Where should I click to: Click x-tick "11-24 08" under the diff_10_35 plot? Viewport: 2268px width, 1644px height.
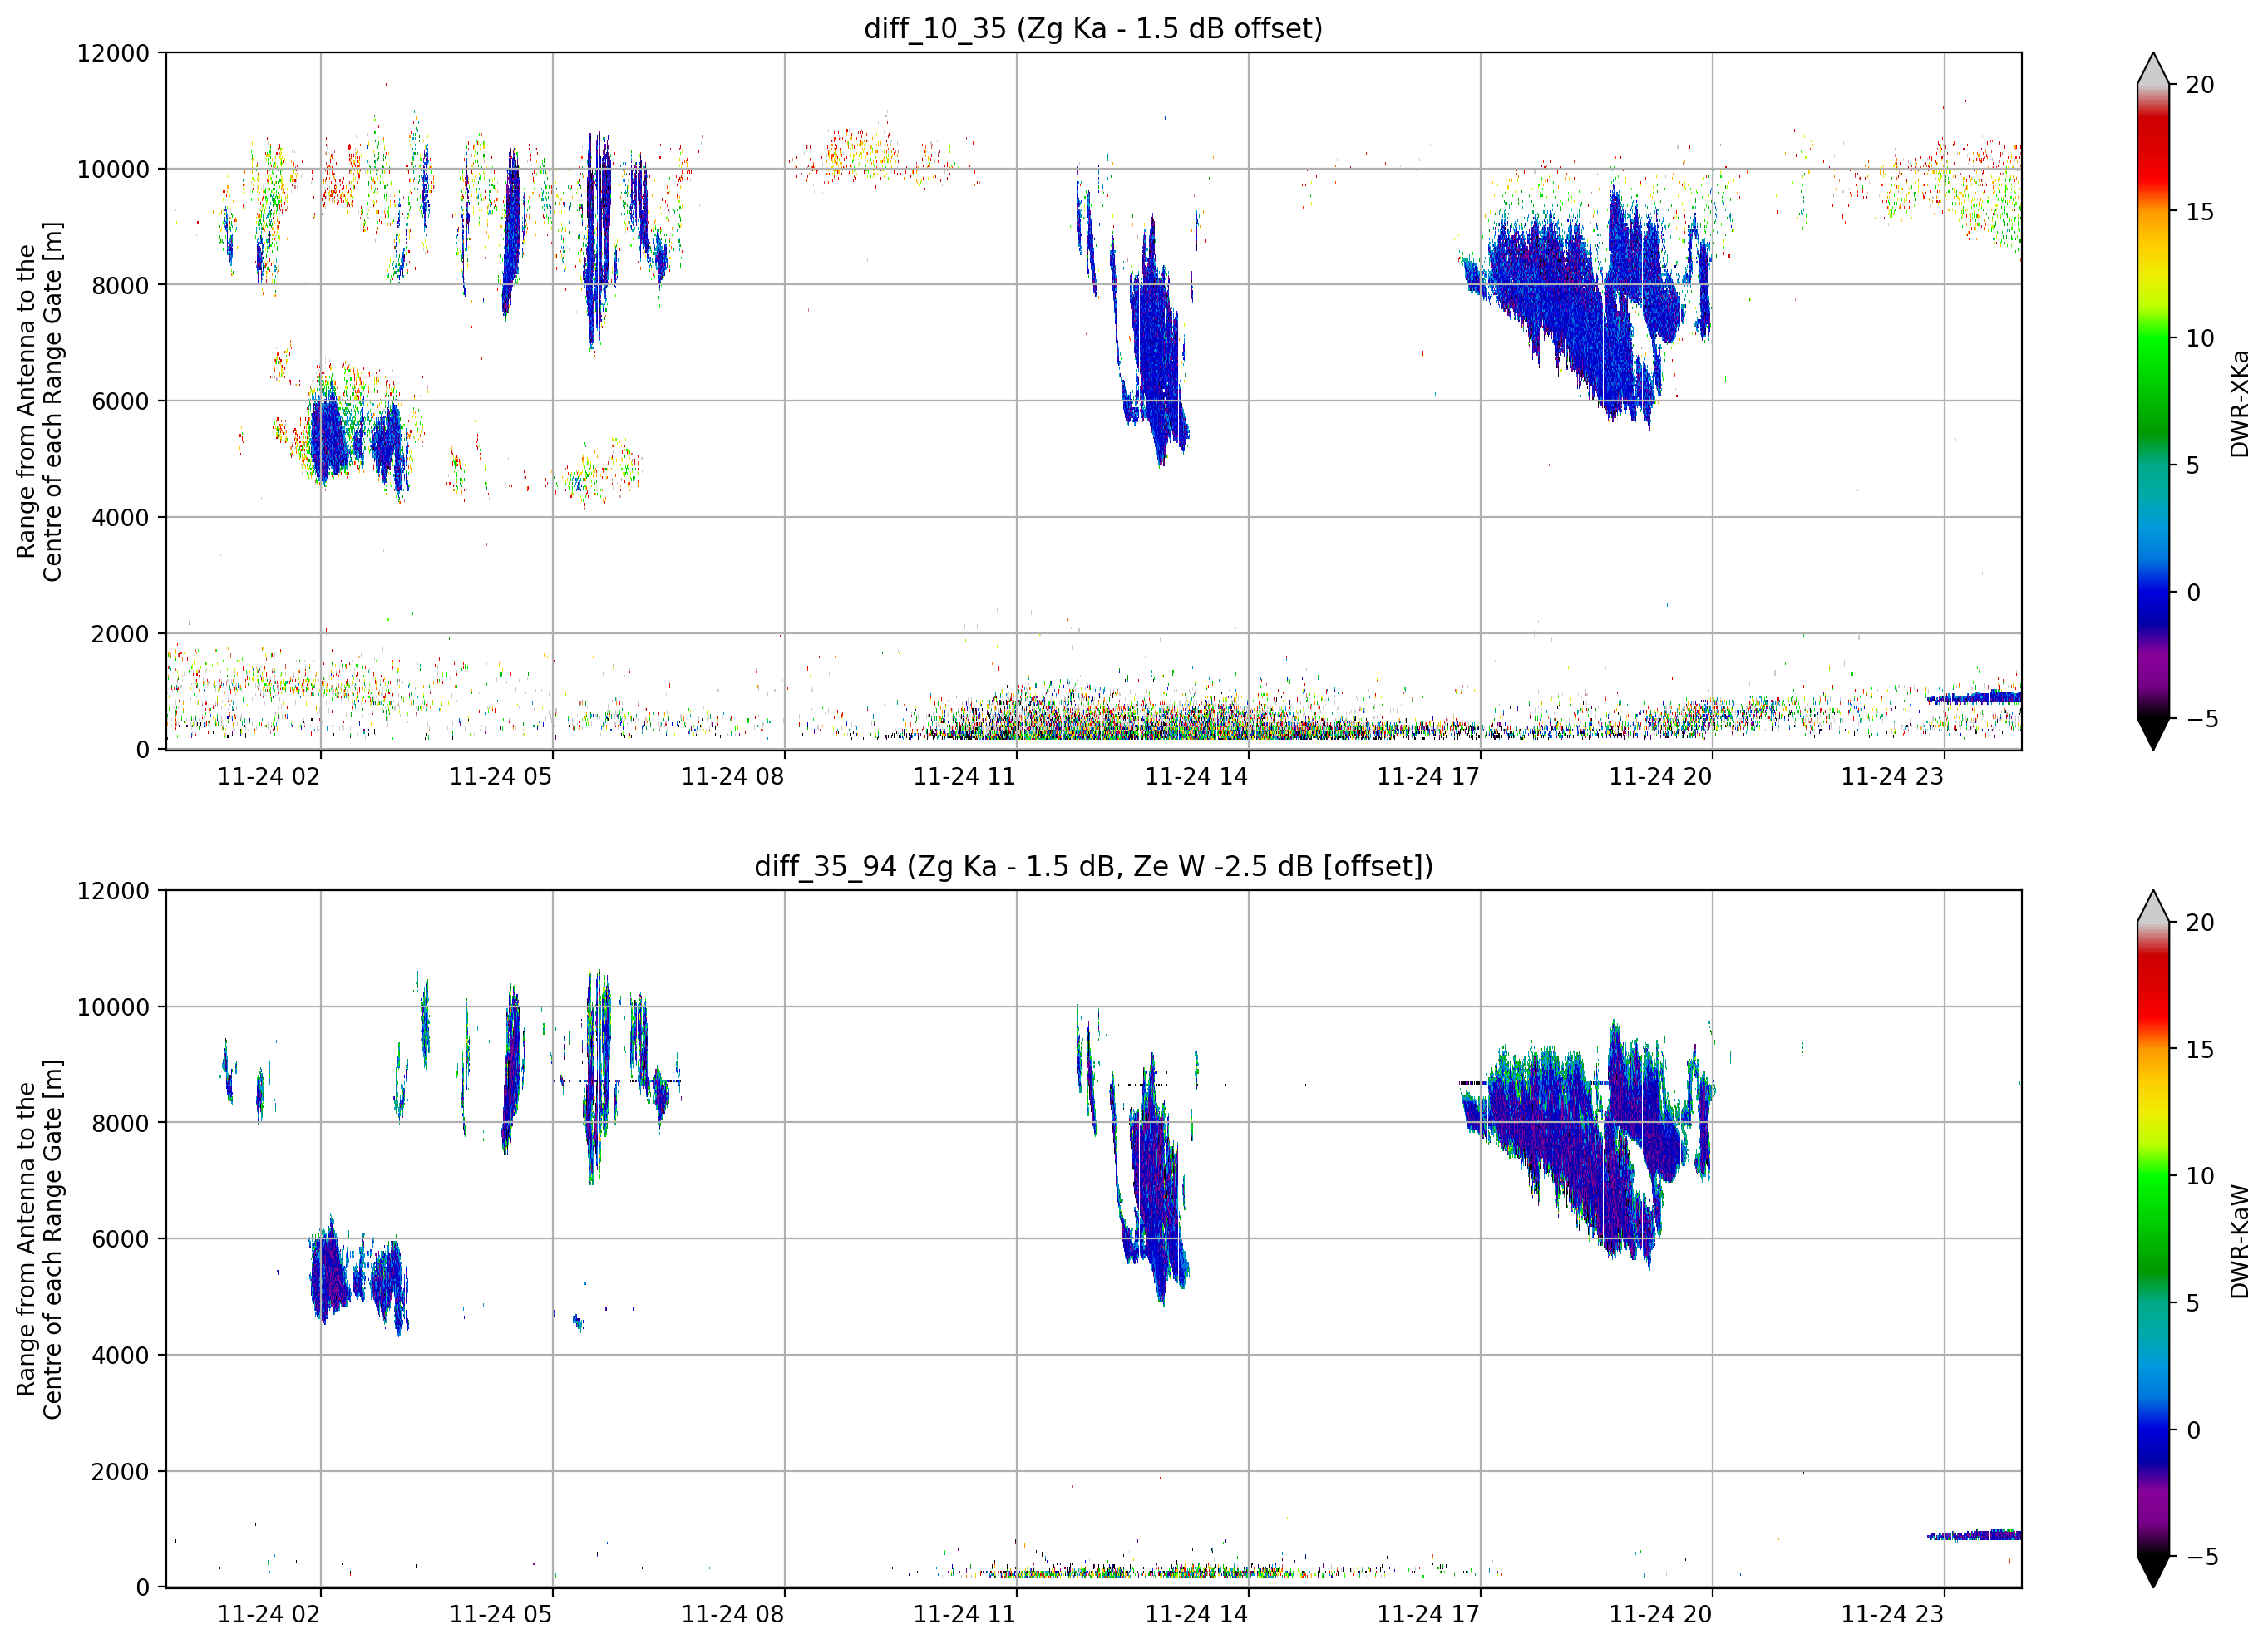[733, 777]
